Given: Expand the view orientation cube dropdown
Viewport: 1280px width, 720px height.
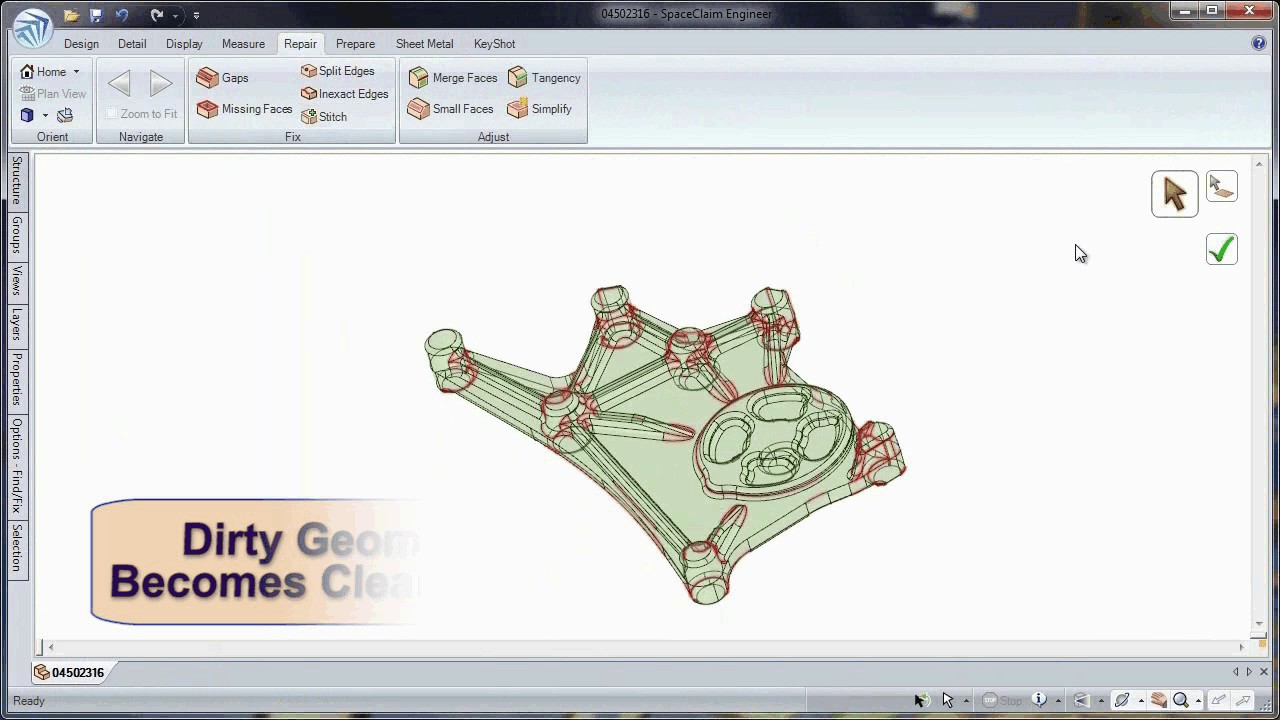Looking at the screenshot, I should tap(45, 116).
